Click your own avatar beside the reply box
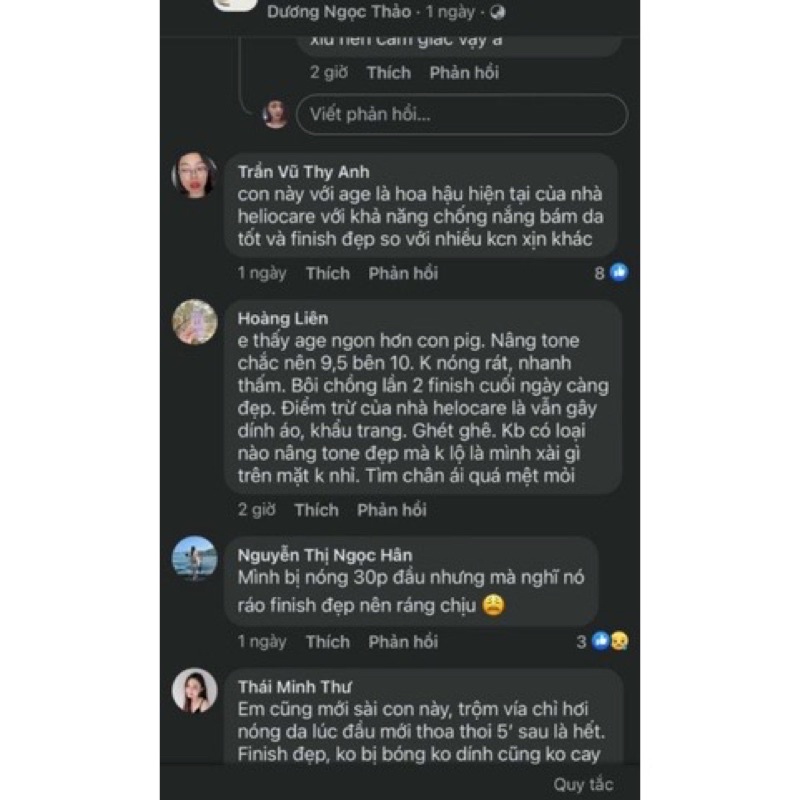800x800 pixels. (275, 113)
